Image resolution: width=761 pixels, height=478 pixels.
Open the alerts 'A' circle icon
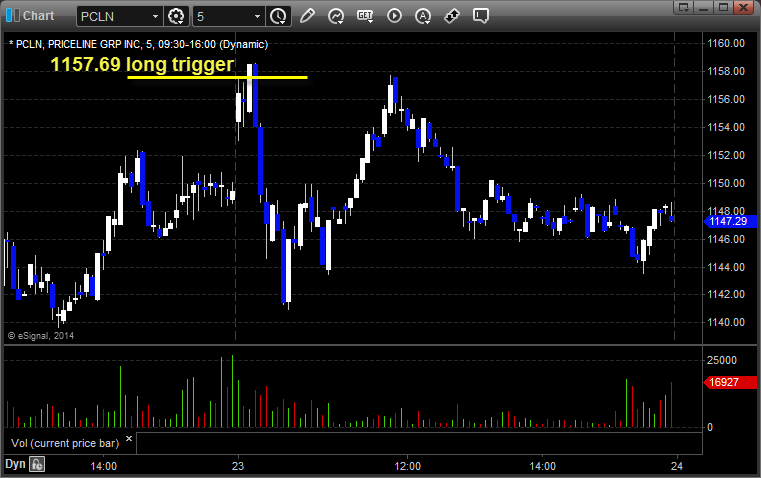point(423,16)
